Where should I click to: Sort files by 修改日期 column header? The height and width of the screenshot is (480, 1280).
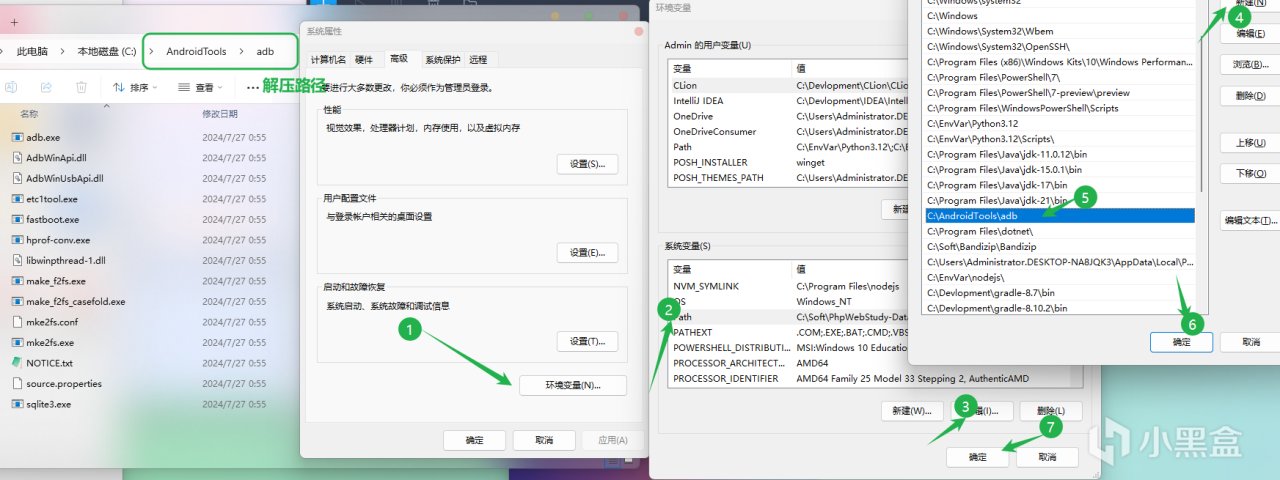[x=220, y=114]
